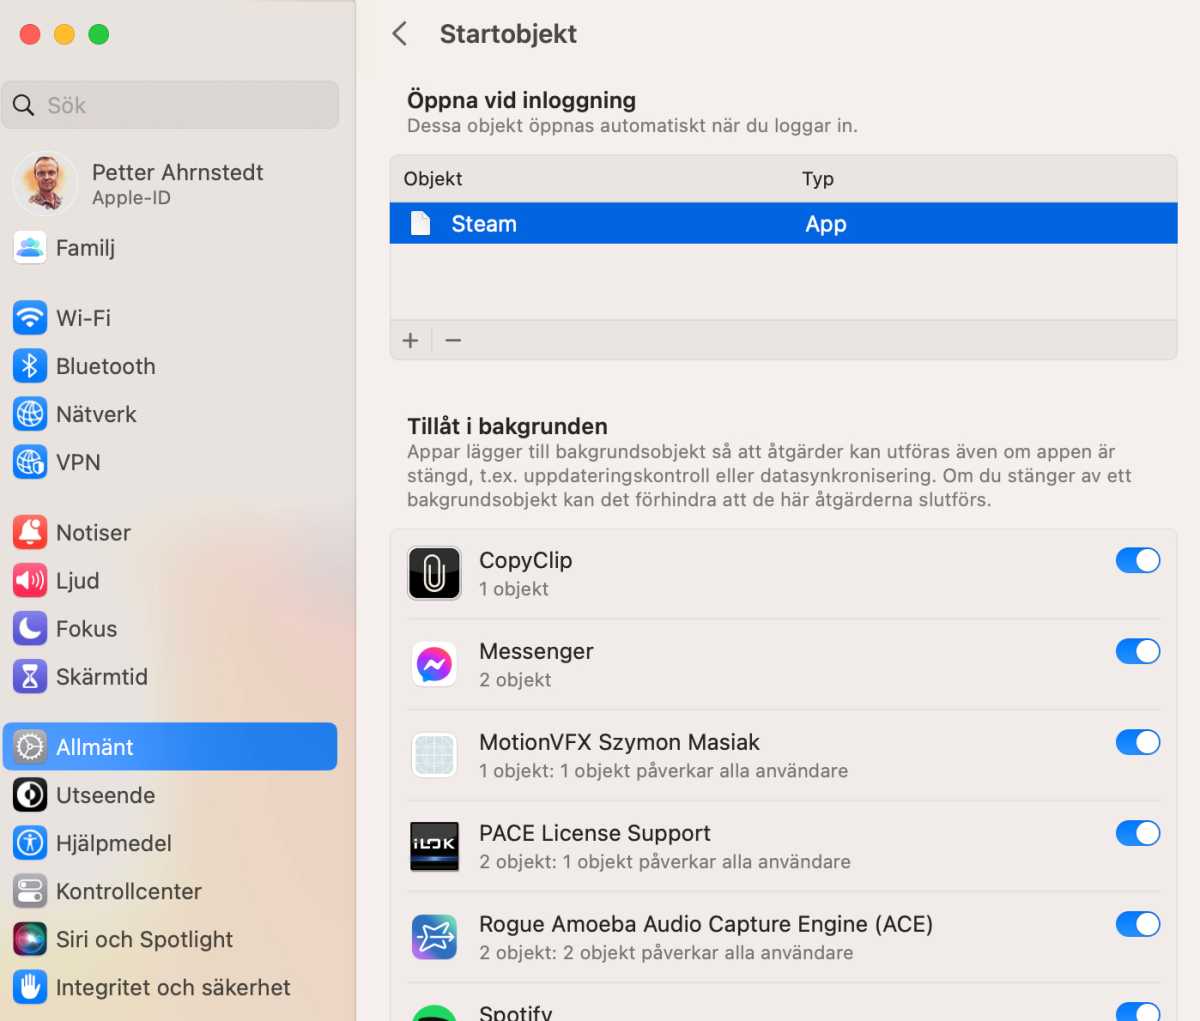Click the Familj icon

30,247
